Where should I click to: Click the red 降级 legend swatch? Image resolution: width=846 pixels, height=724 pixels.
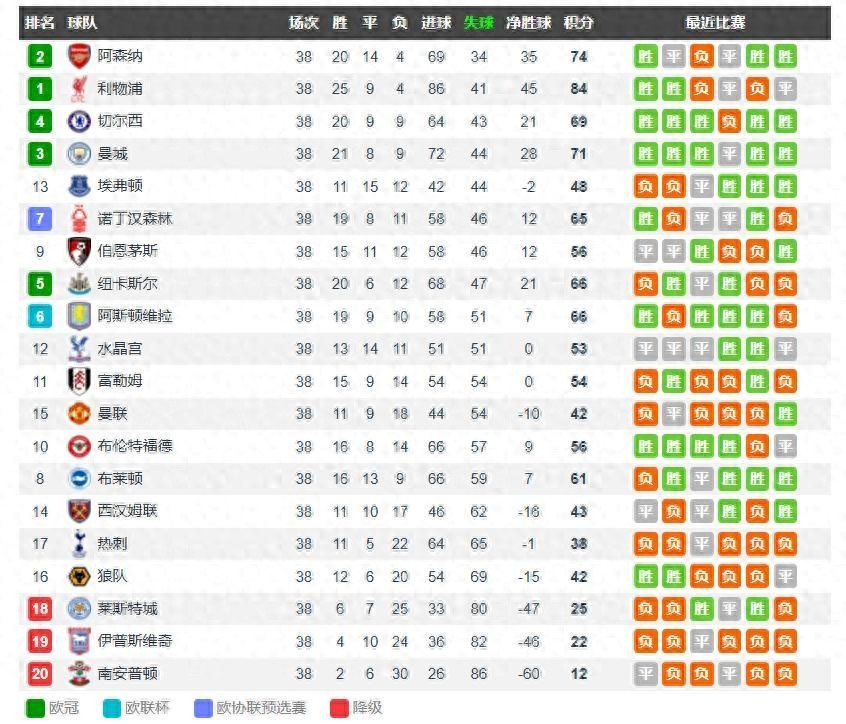[339, 708]
